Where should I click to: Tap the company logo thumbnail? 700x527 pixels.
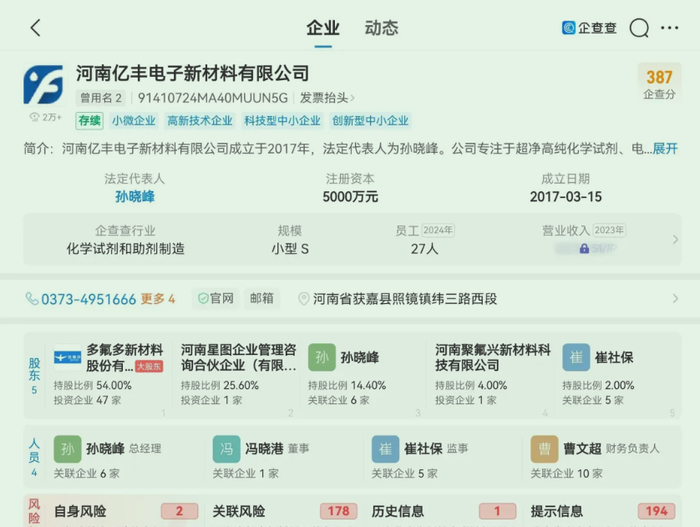point(43,85)
